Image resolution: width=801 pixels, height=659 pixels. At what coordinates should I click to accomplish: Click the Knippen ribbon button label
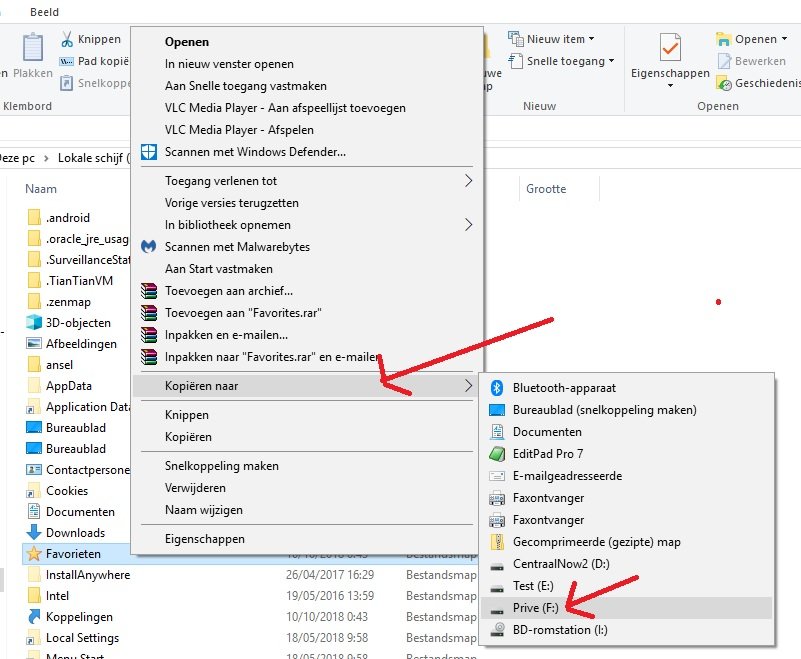pyautogui.click(x=99, y=39)
